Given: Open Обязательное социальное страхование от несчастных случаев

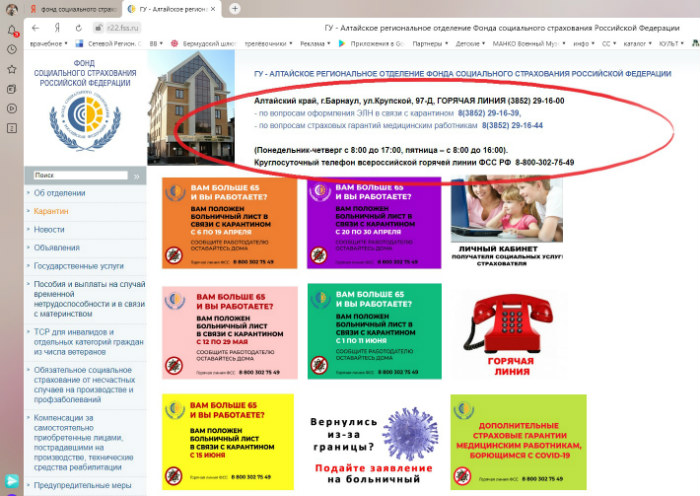Looking at the screenshot, I should pyautogui.click(x=84, y=384).
